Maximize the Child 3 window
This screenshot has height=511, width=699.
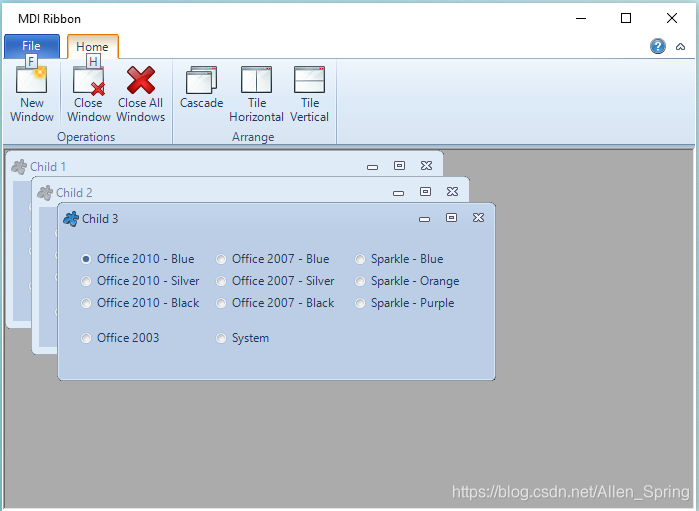click(452, 218)
